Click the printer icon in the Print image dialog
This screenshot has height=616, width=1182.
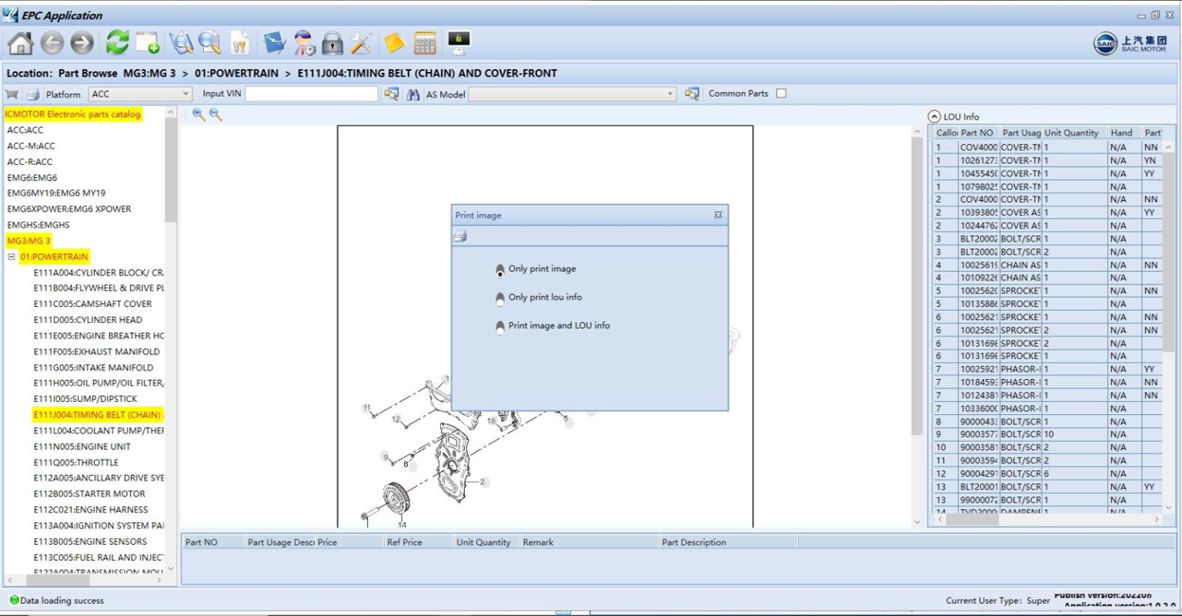point(461,237)
